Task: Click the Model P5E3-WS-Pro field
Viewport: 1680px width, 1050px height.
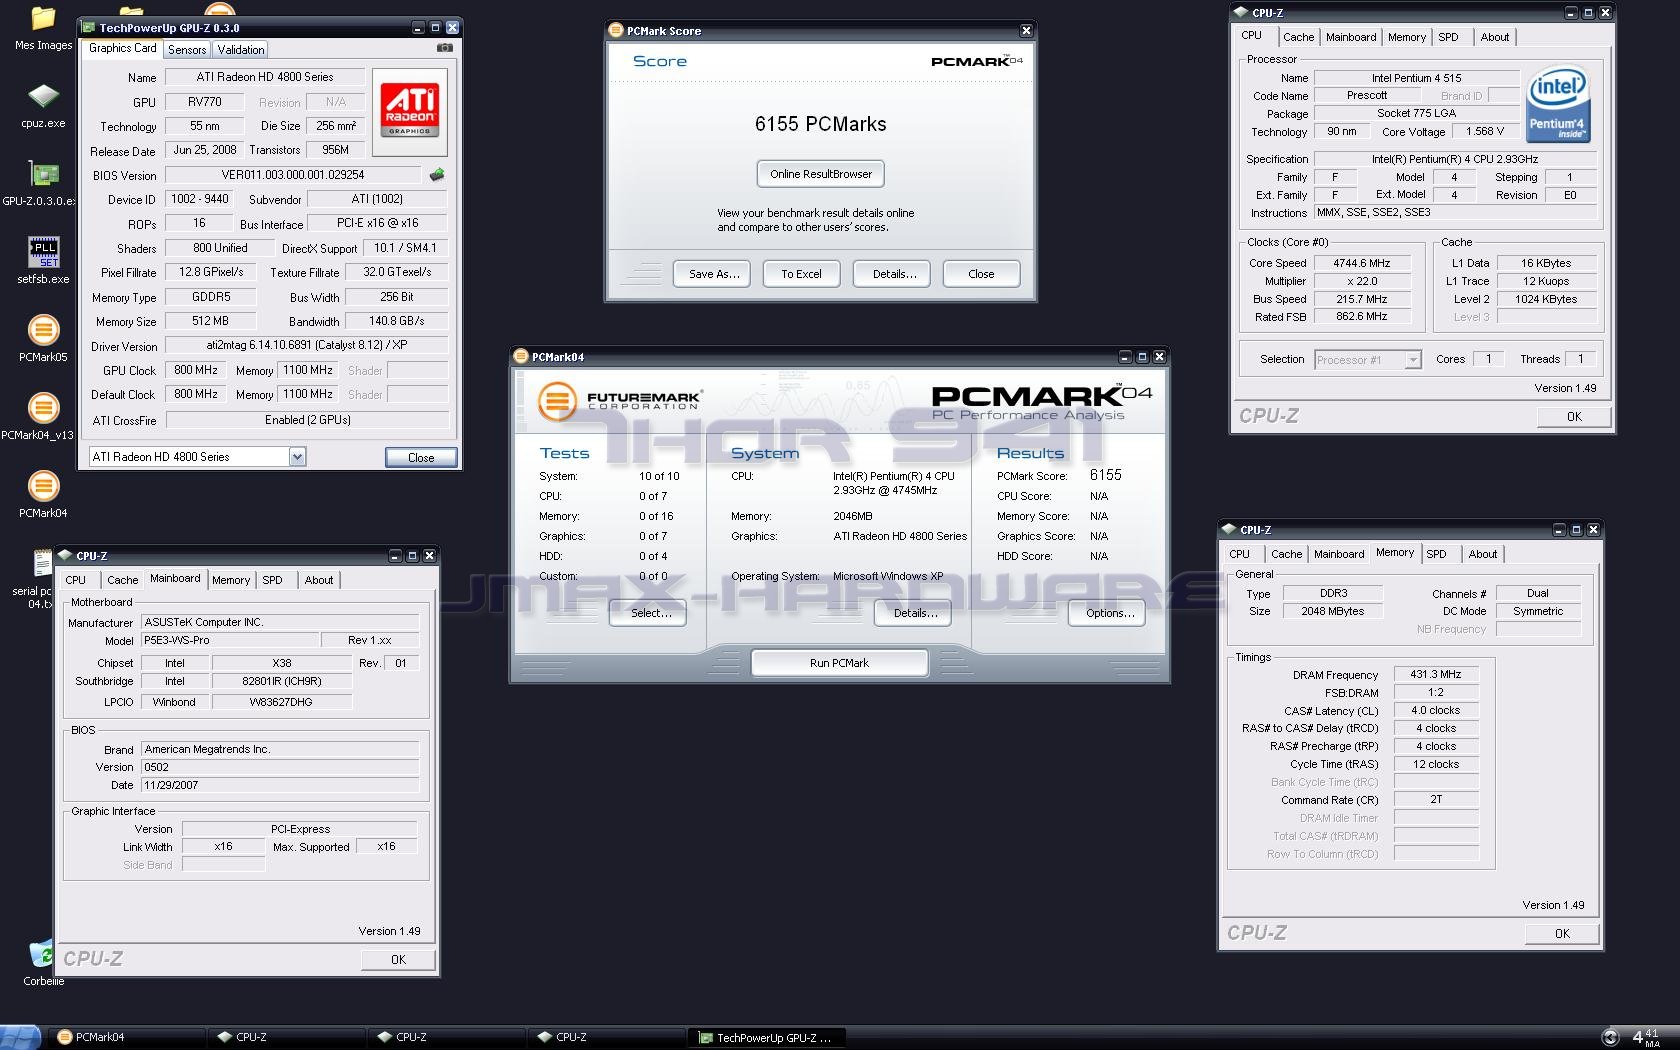Action: [228, 640]
